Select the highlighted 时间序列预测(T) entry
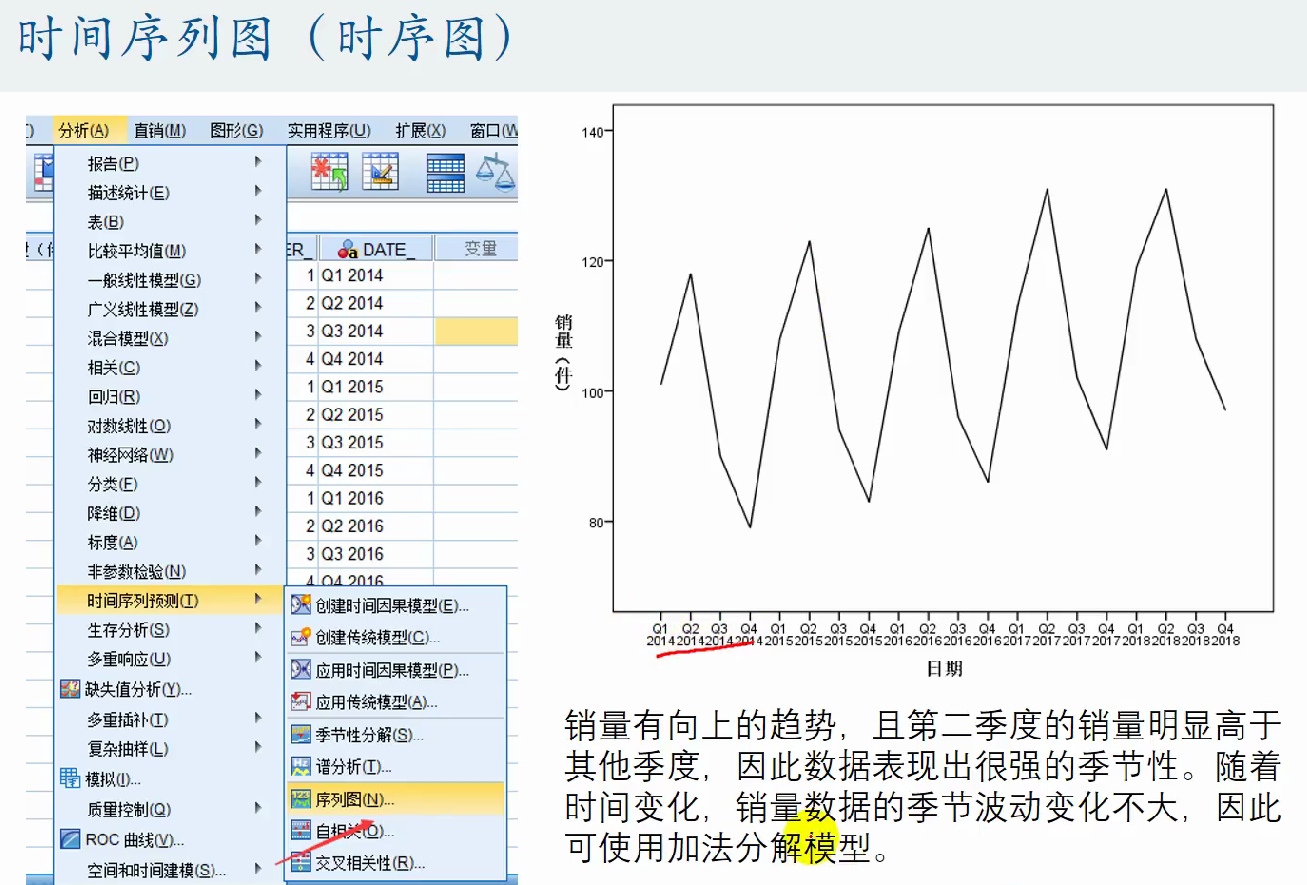The width and height of the screenshot is (1307, 885). (x=171, y=600)
